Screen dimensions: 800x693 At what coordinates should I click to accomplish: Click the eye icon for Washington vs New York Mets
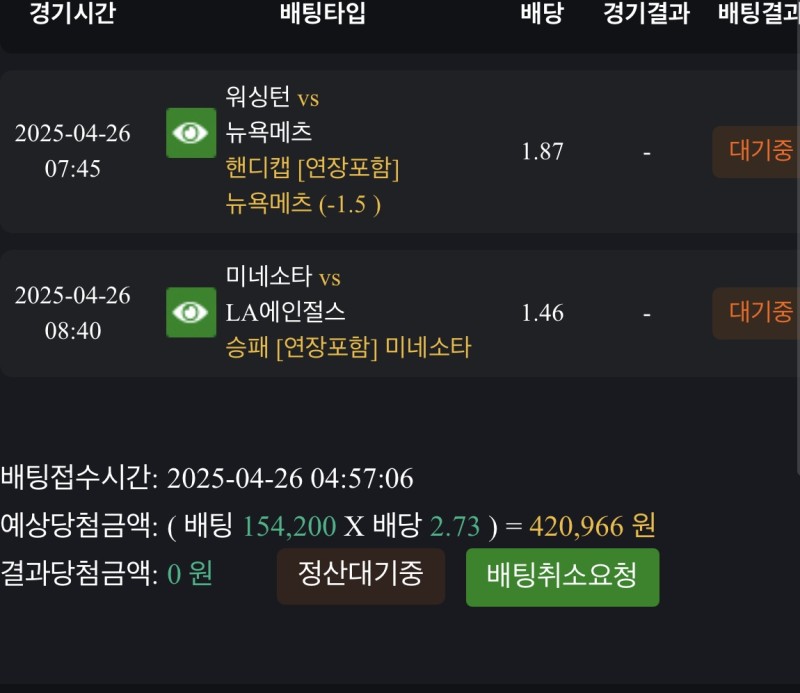[x=191, y=133]
